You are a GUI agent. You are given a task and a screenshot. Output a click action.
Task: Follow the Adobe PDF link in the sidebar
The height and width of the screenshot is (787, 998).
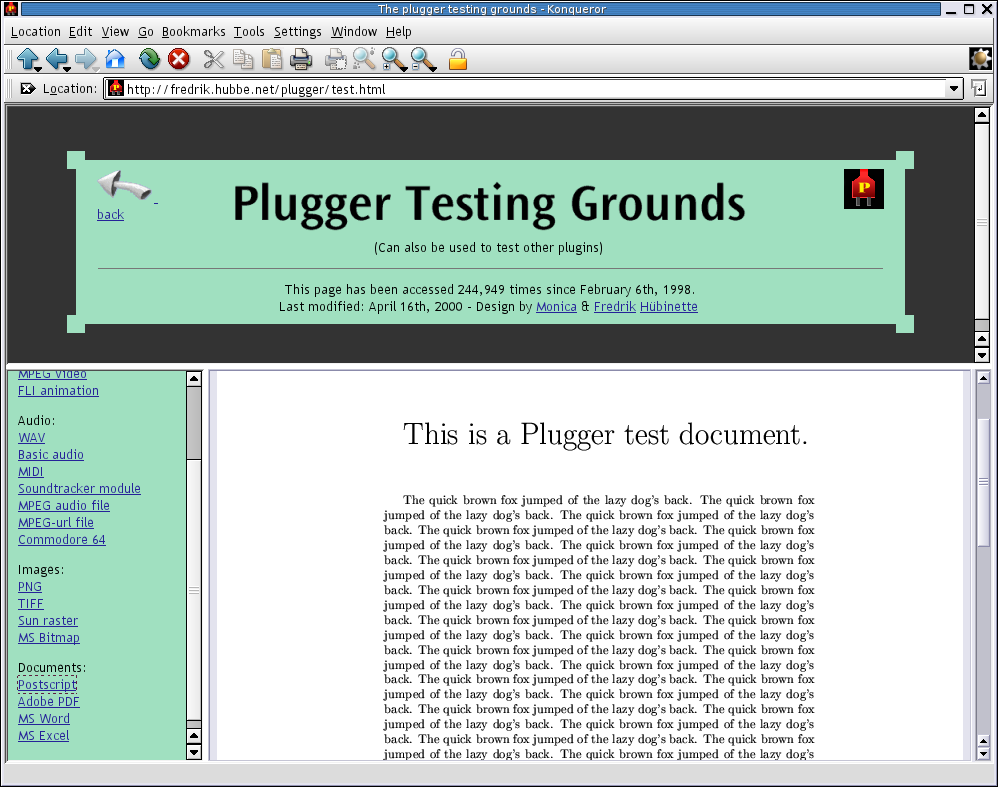coord(48,702)
